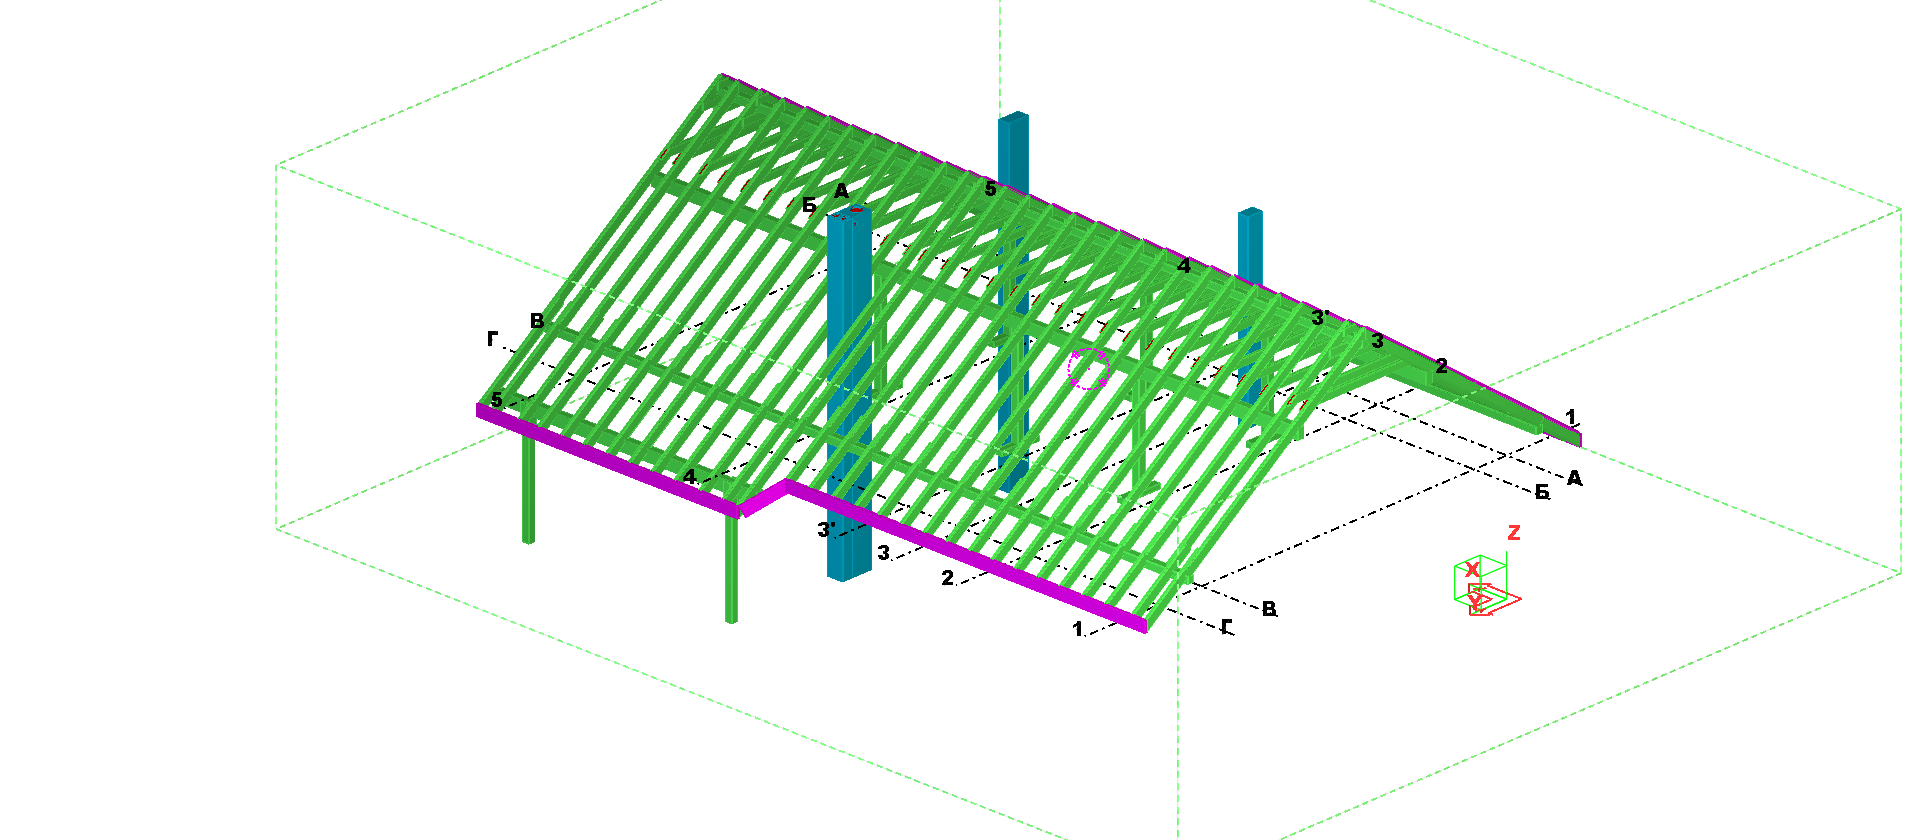Click grid axis label Г at the left

coord(492,340)
